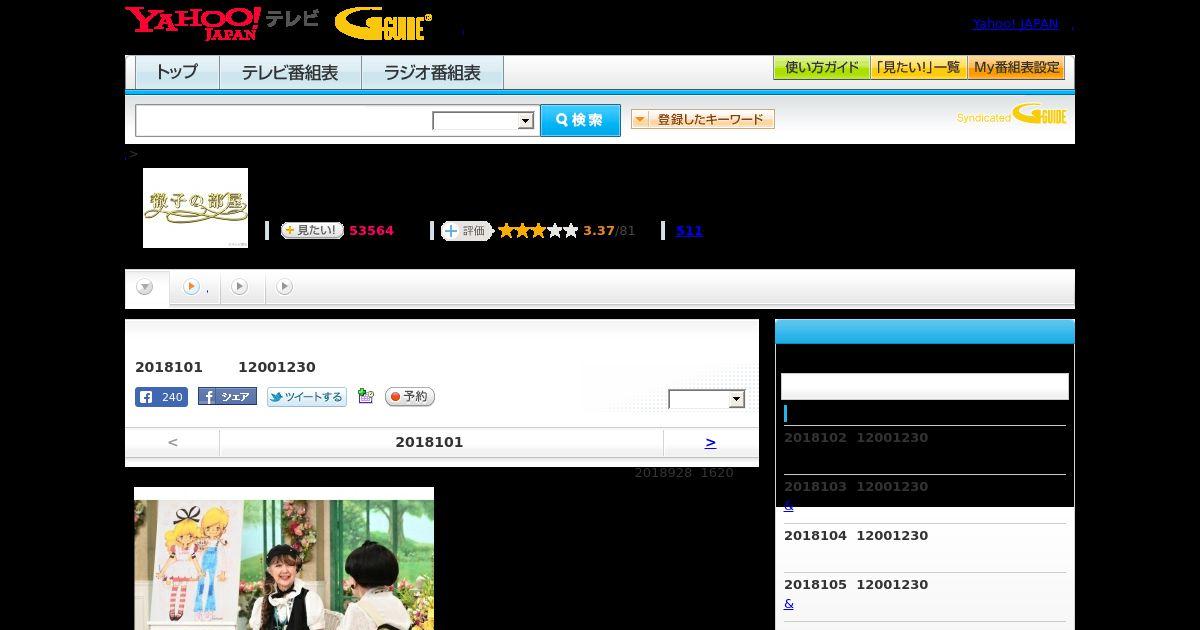Open the Yahoo! JAPAN link at top right
The height and width of the screenshot is (630, 1200).
1015,24
